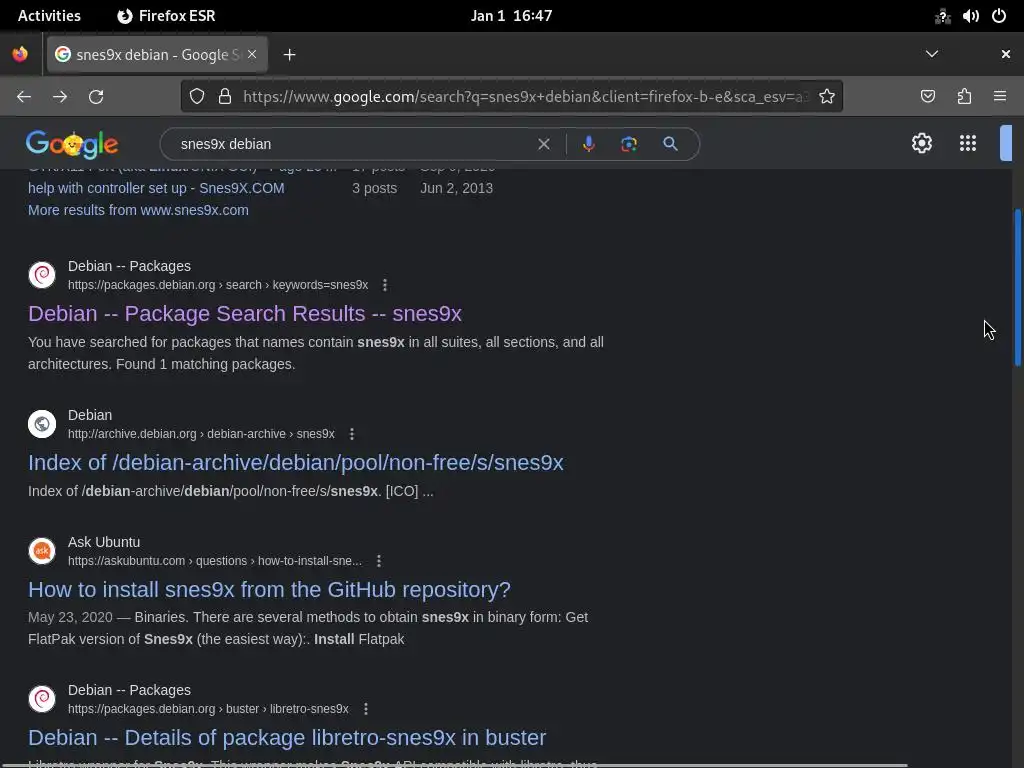Open Google quick settings gear

921,144
